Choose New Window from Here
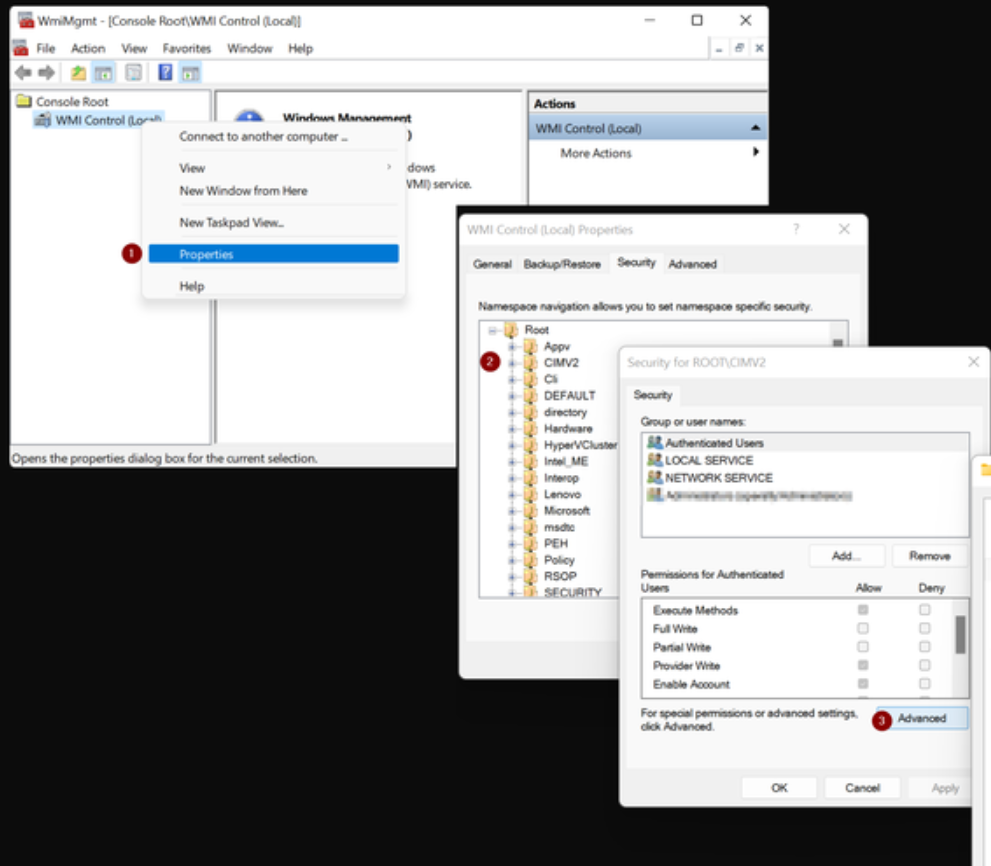This screenshot has width=991, height=866. [274, 190]
